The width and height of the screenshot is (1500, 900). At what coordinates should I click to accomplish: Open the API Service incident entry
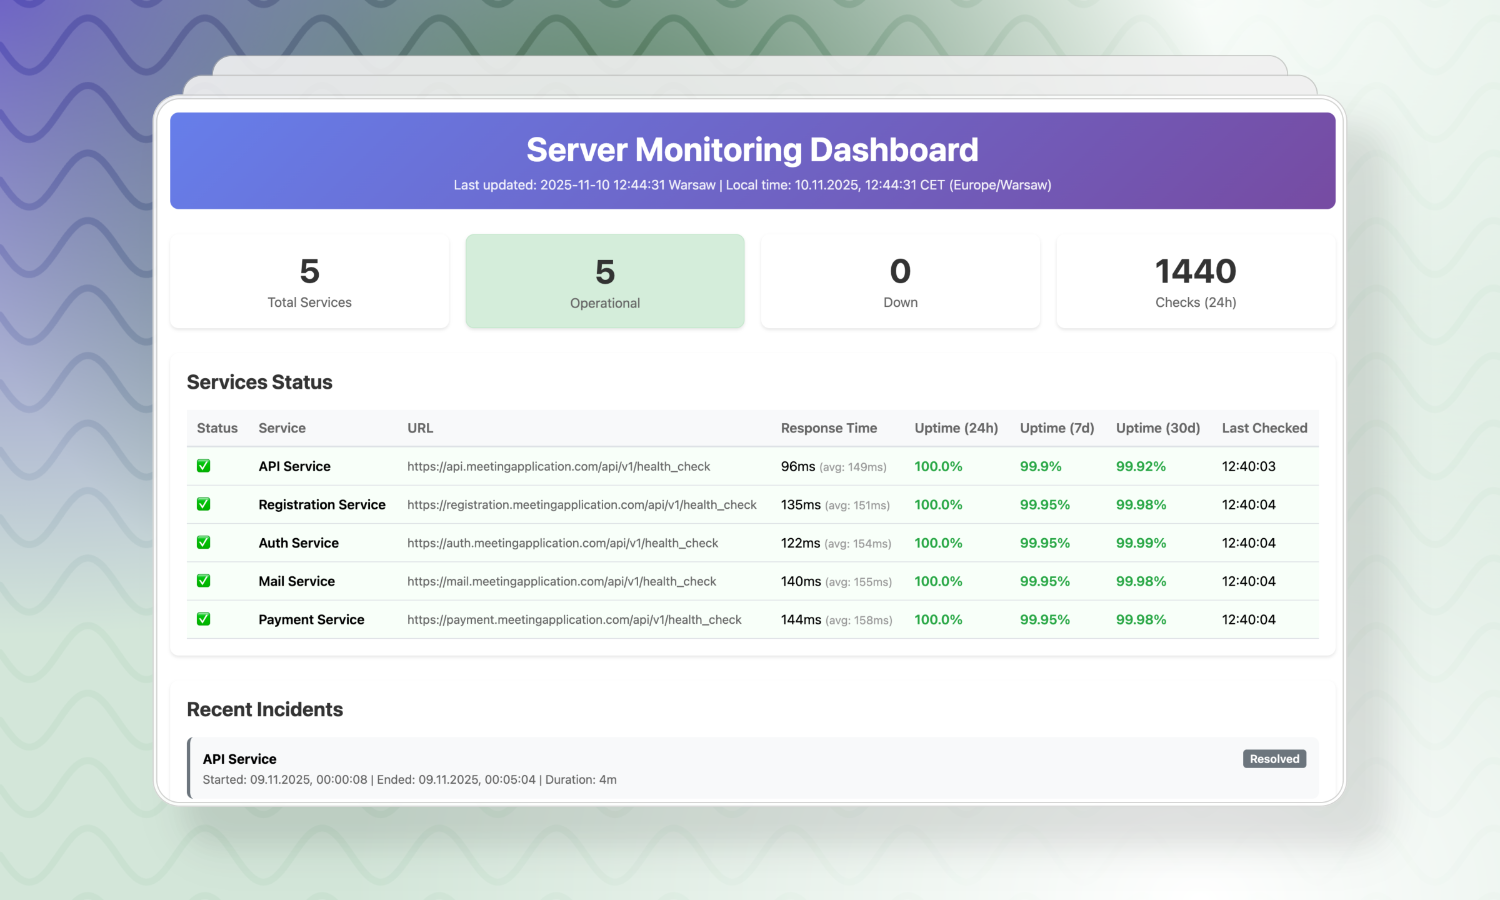(x=700, y=769)
